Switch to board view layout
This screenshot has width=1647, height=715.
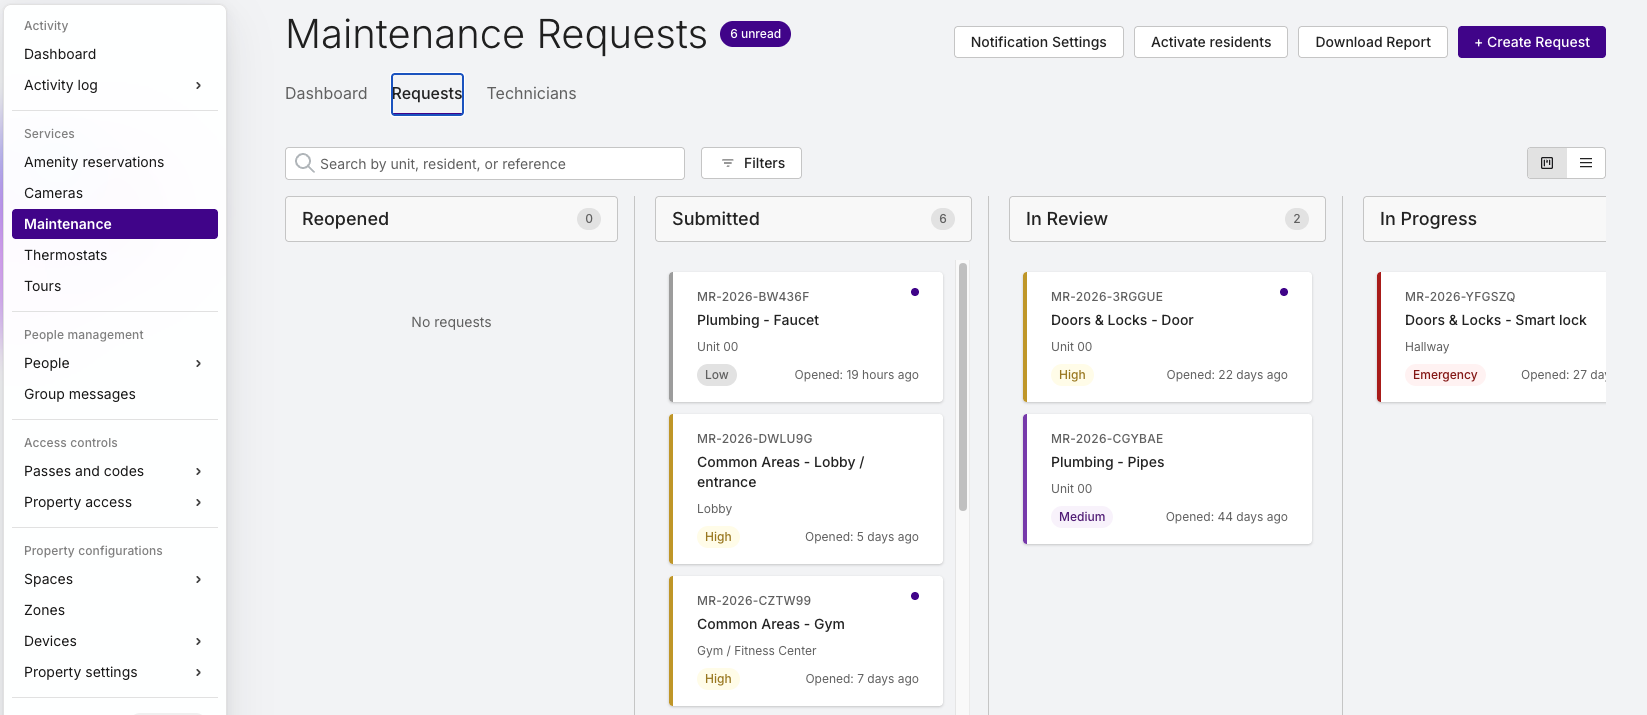click(x=1547, y=163)
